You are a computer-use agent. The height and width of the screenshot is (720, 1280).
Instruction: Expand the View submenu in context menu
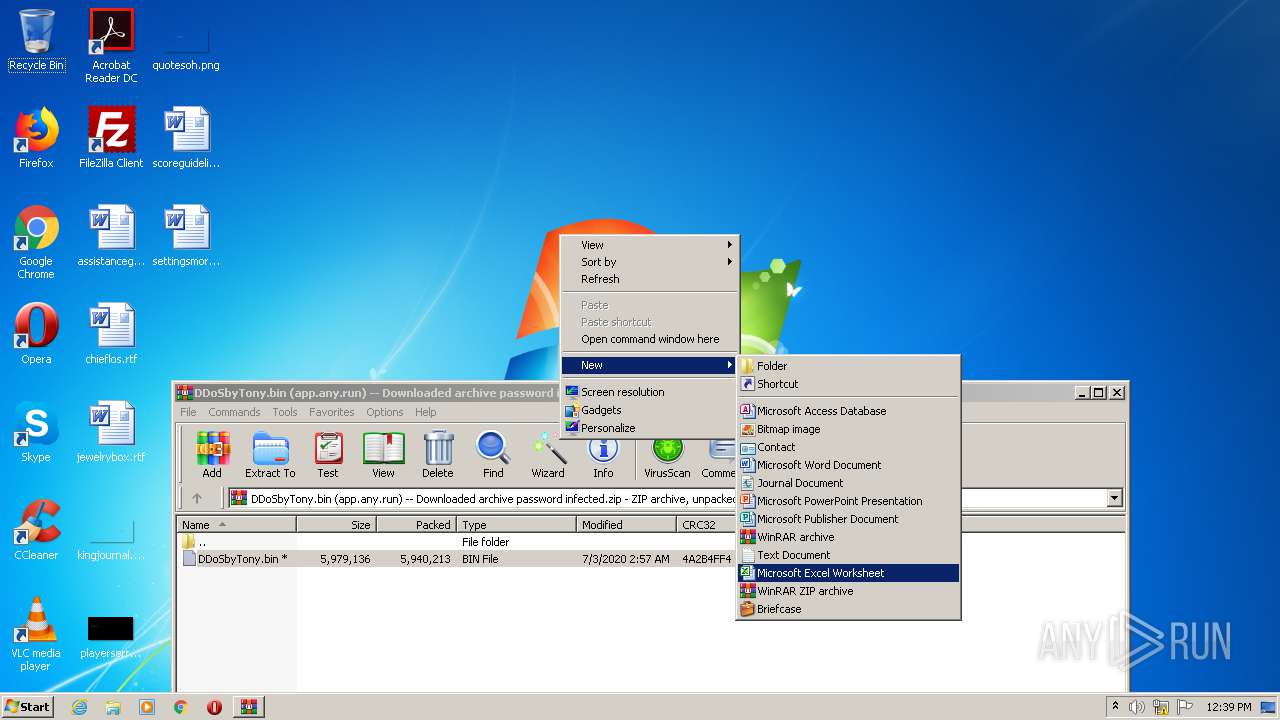click(649, 245)
